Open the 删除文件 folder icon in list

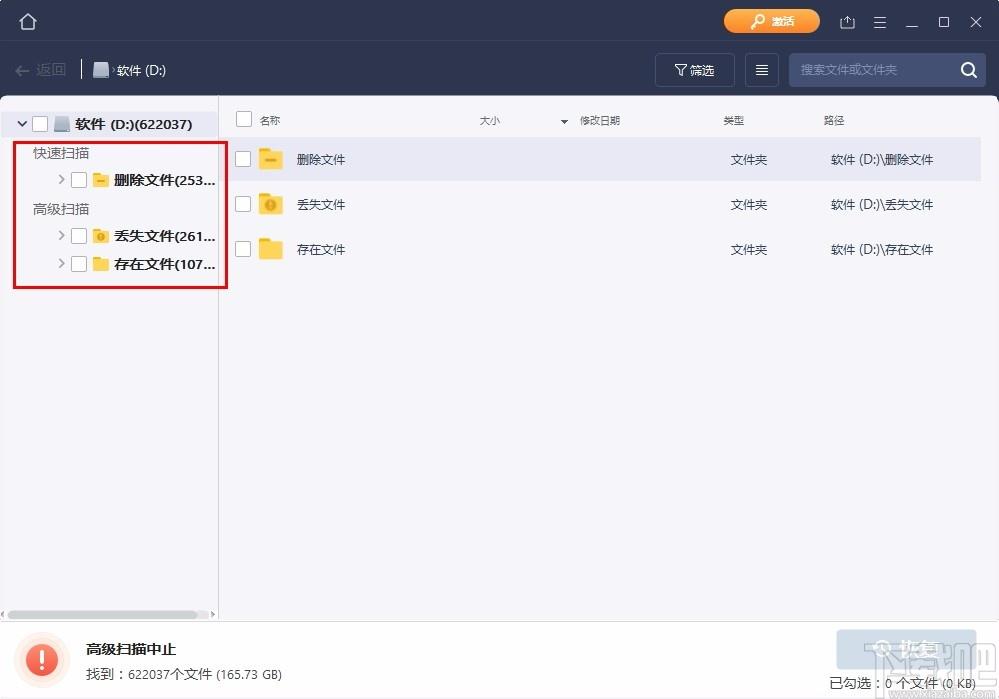point(271,159)
